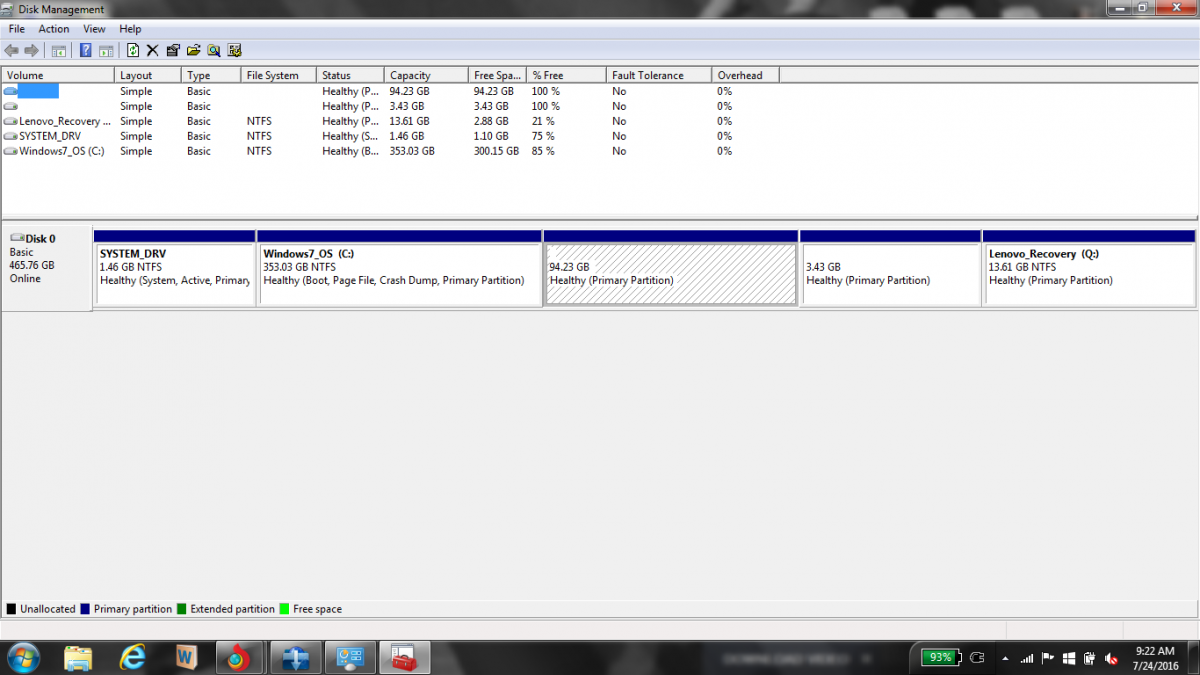Open the View menu
This screenshot has width=1200, height=675.
(x=94, y=29)
